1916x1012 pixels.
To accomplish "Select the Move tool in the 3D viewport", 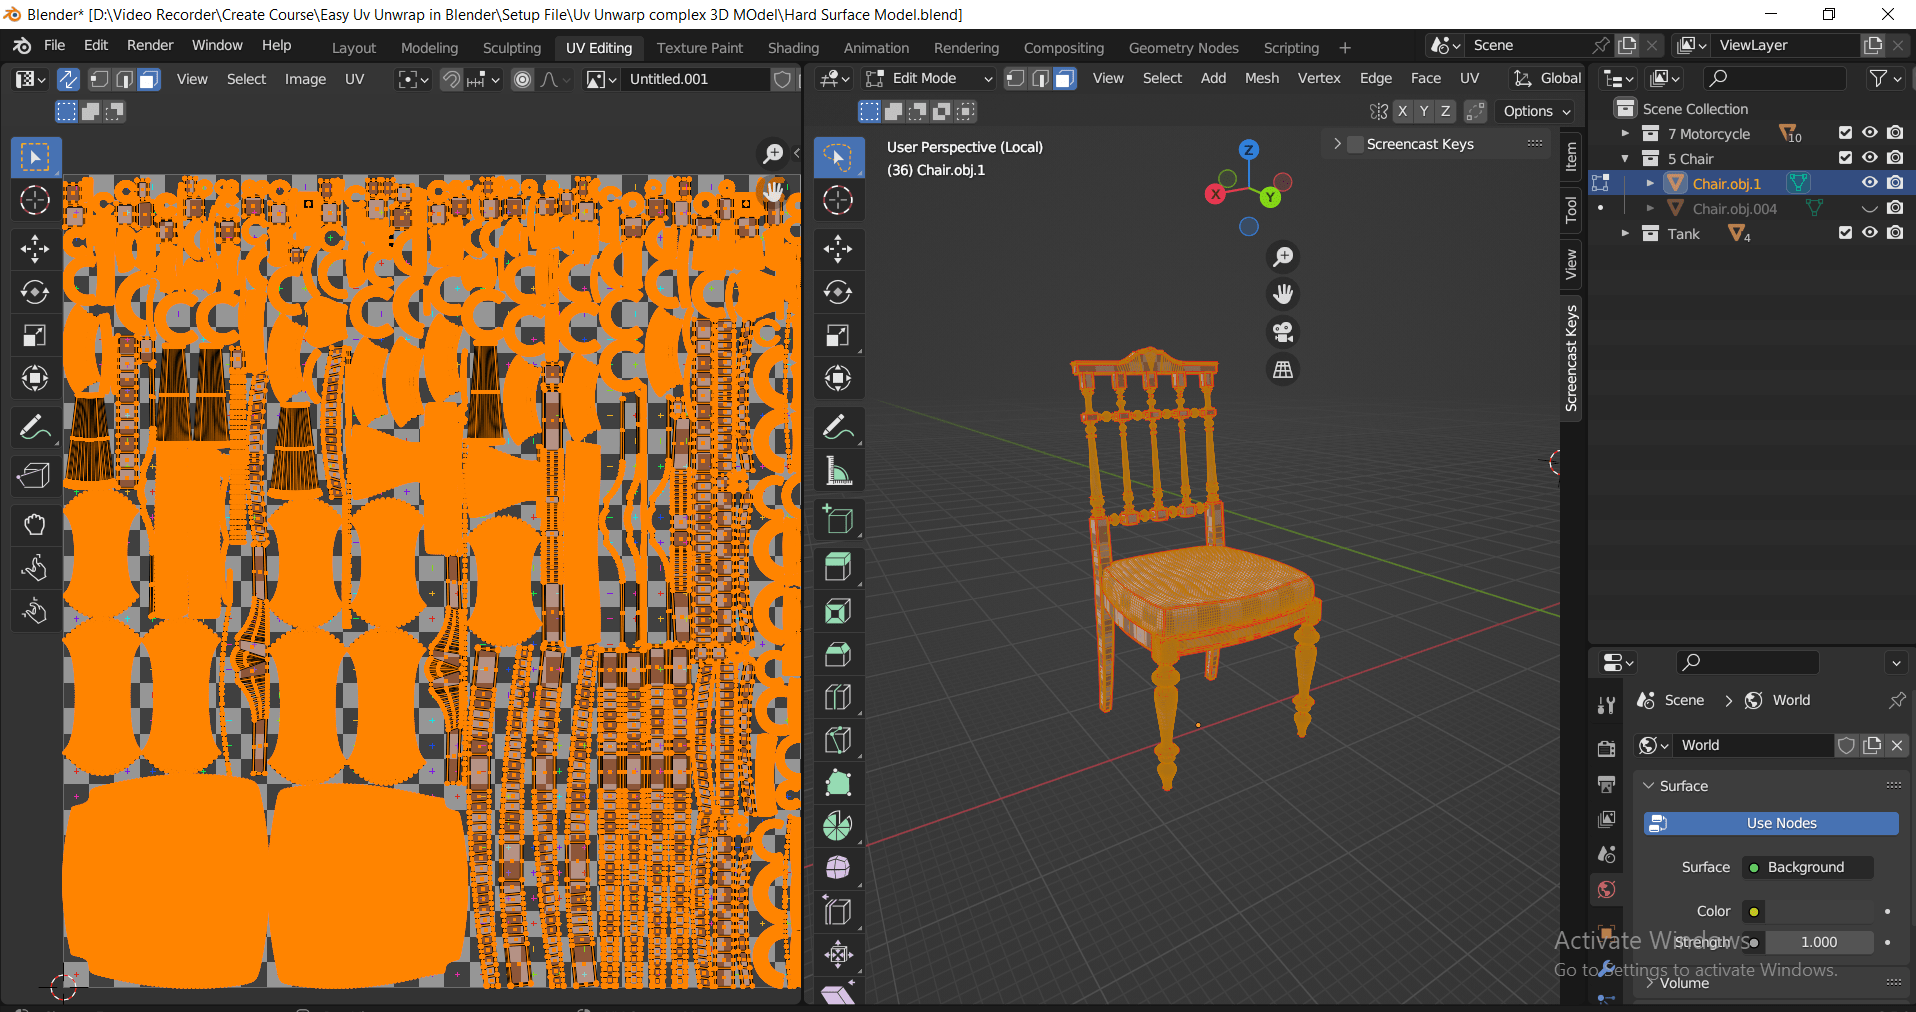I will 837,249.
